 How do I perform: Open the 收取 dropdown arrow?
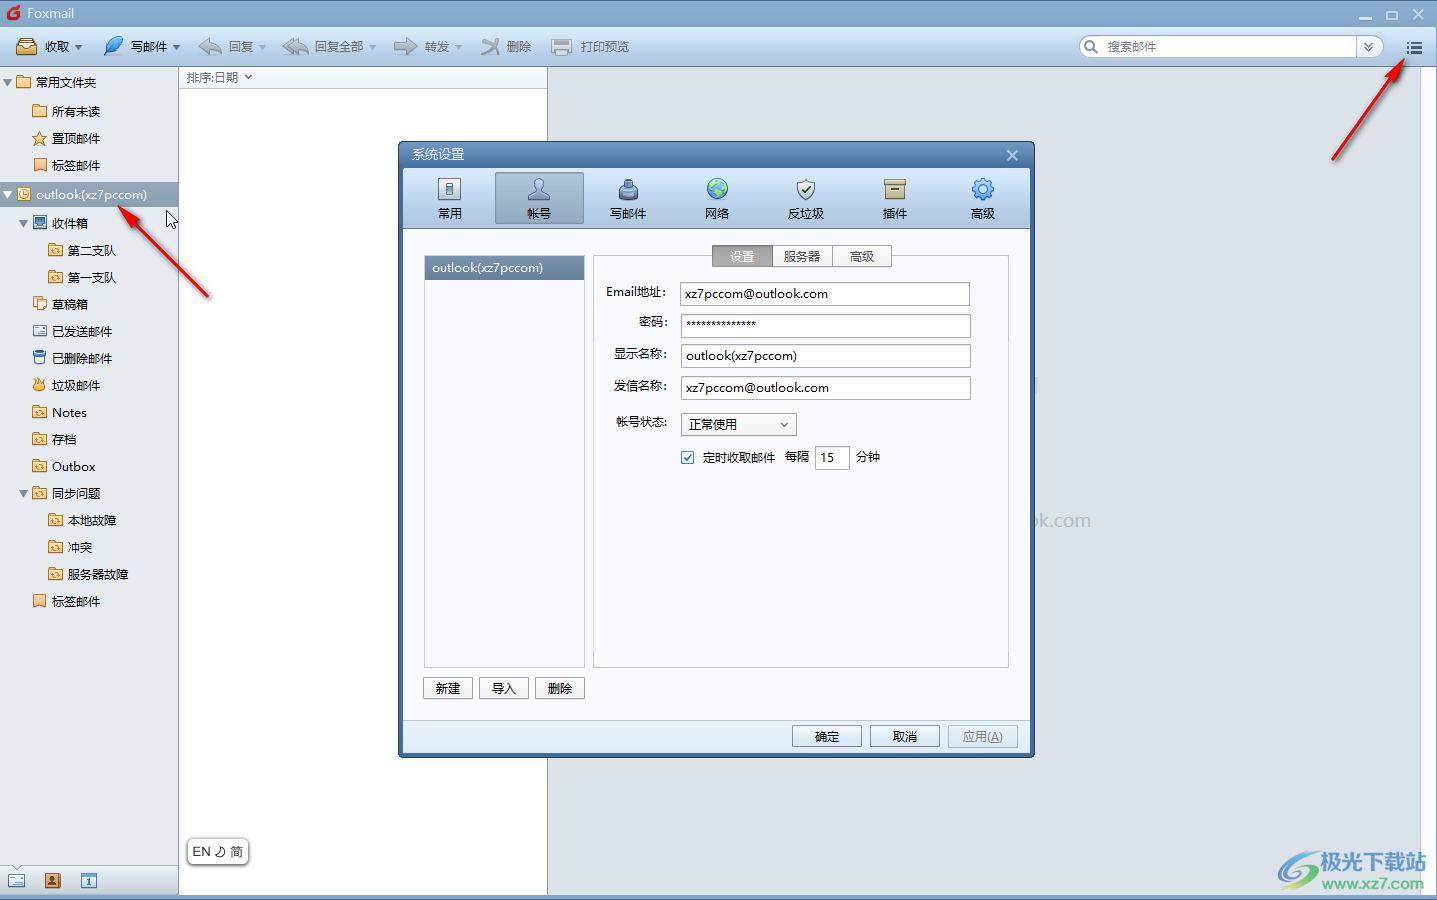78,47
